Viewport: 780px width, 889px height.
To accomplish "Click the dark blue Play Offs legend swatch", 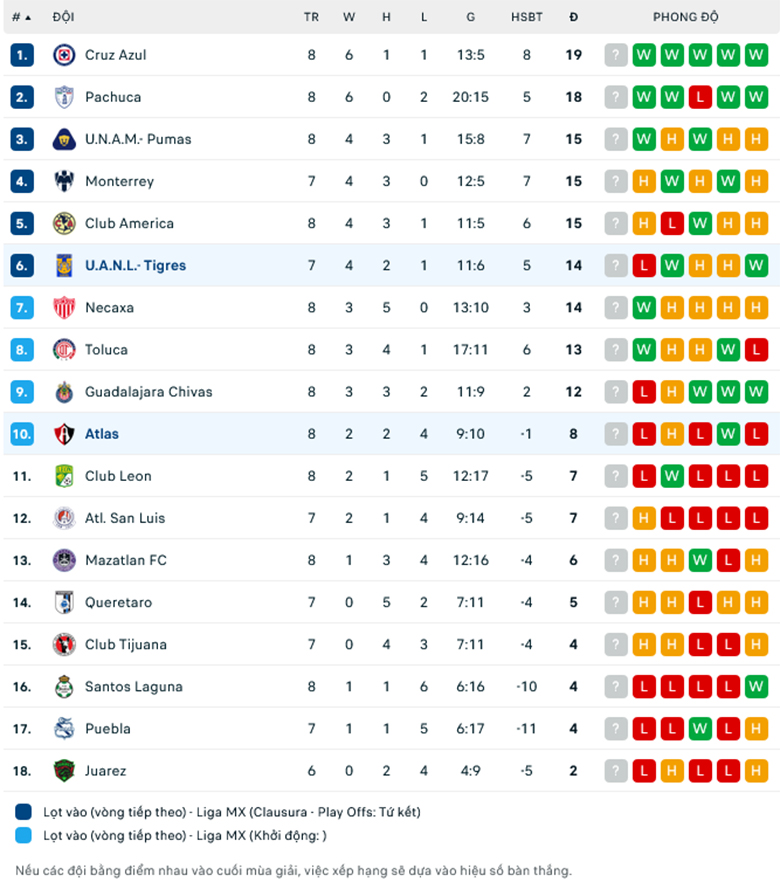I will (x=23, y=812).
